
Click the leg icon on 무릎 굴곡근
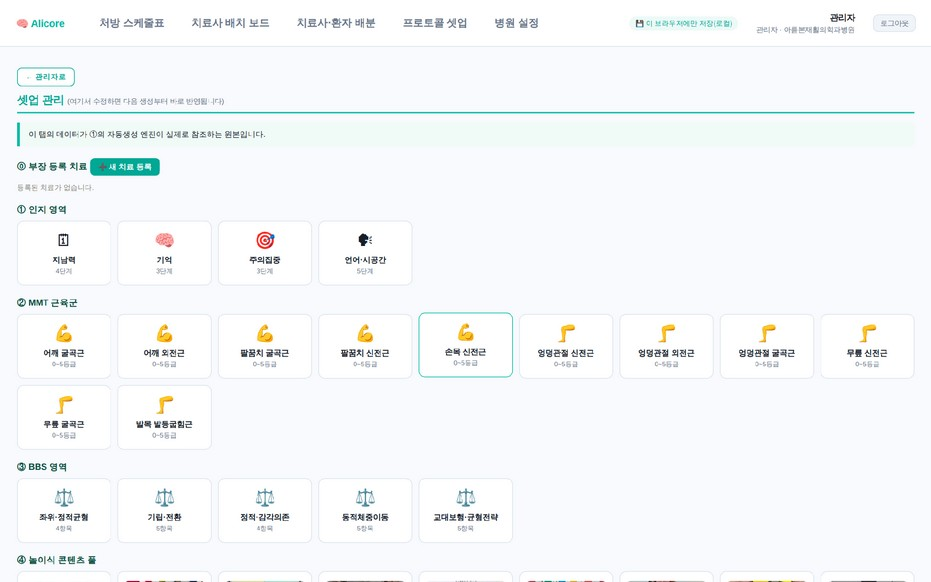click(64, 404)
